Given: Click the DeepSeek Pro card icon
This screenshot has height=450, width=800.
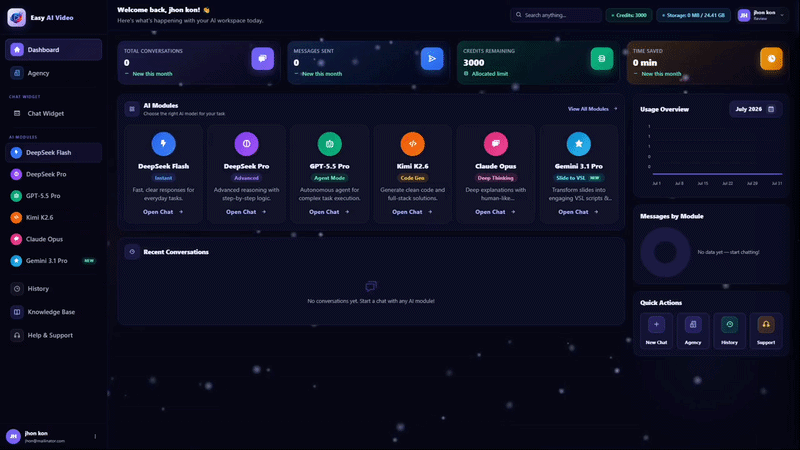Looking at the screenshot, I should click(246, 144).
